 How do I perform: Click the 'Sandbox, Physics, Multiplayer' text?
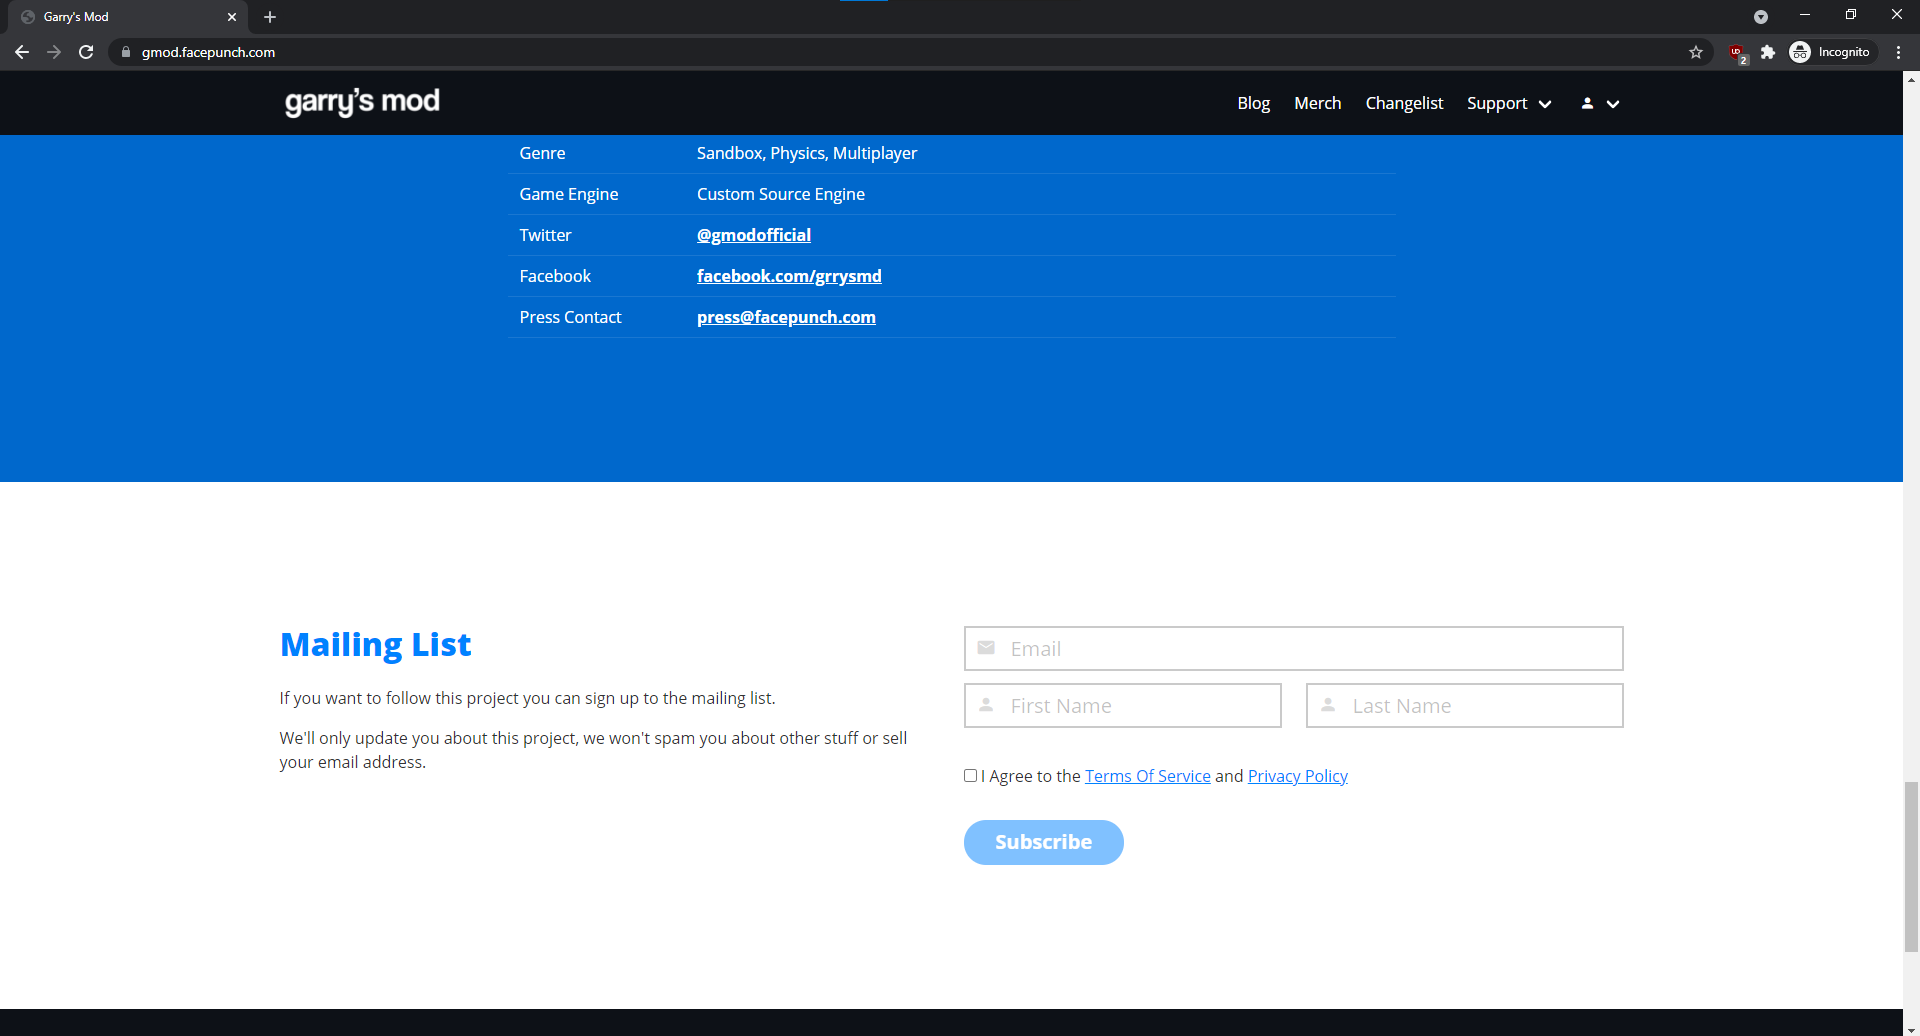tap(807, 153)
